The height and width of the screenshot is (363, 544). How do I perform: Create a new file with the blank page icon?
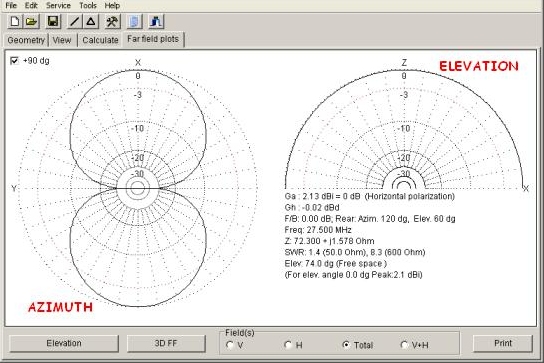tap(15, 22)
